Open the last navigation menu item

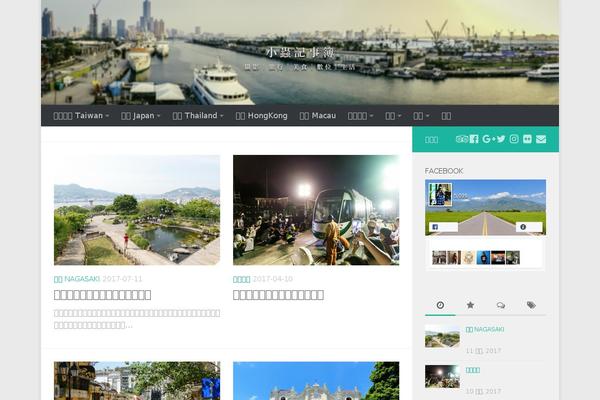[446, 116]
